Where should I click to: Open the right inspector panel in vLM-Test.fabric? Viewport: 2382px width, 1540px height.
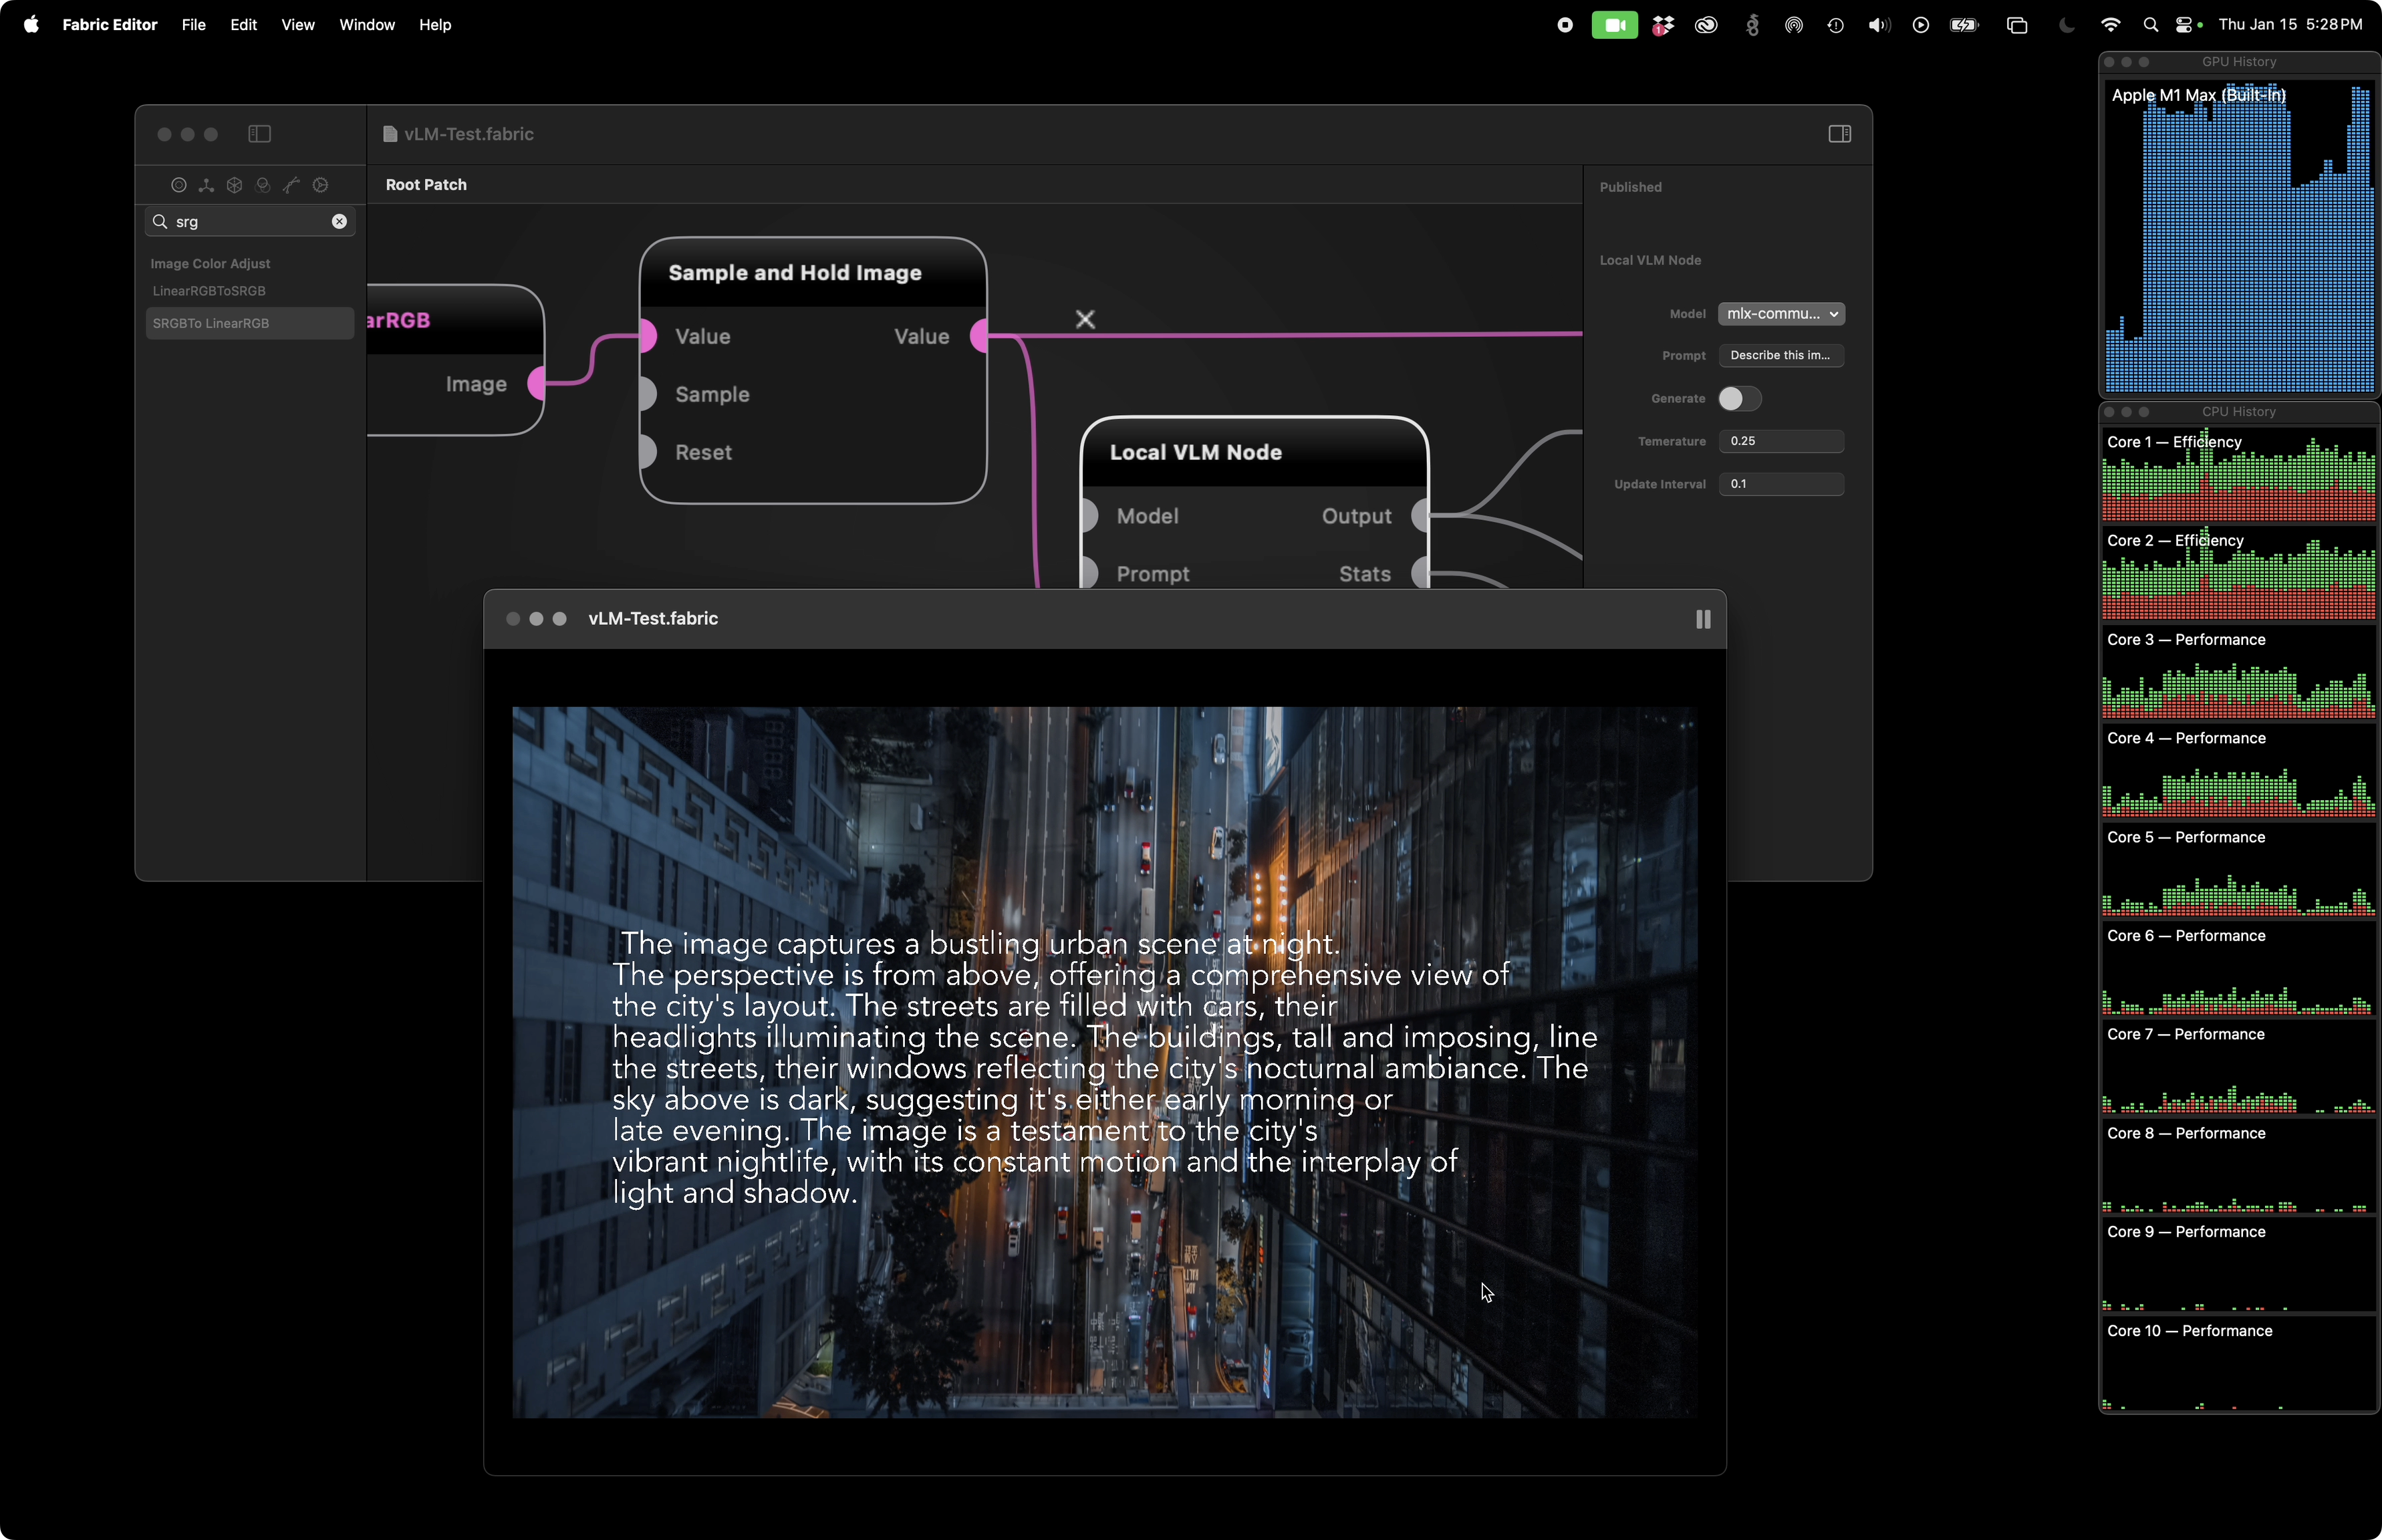[x=1838, y=133]
